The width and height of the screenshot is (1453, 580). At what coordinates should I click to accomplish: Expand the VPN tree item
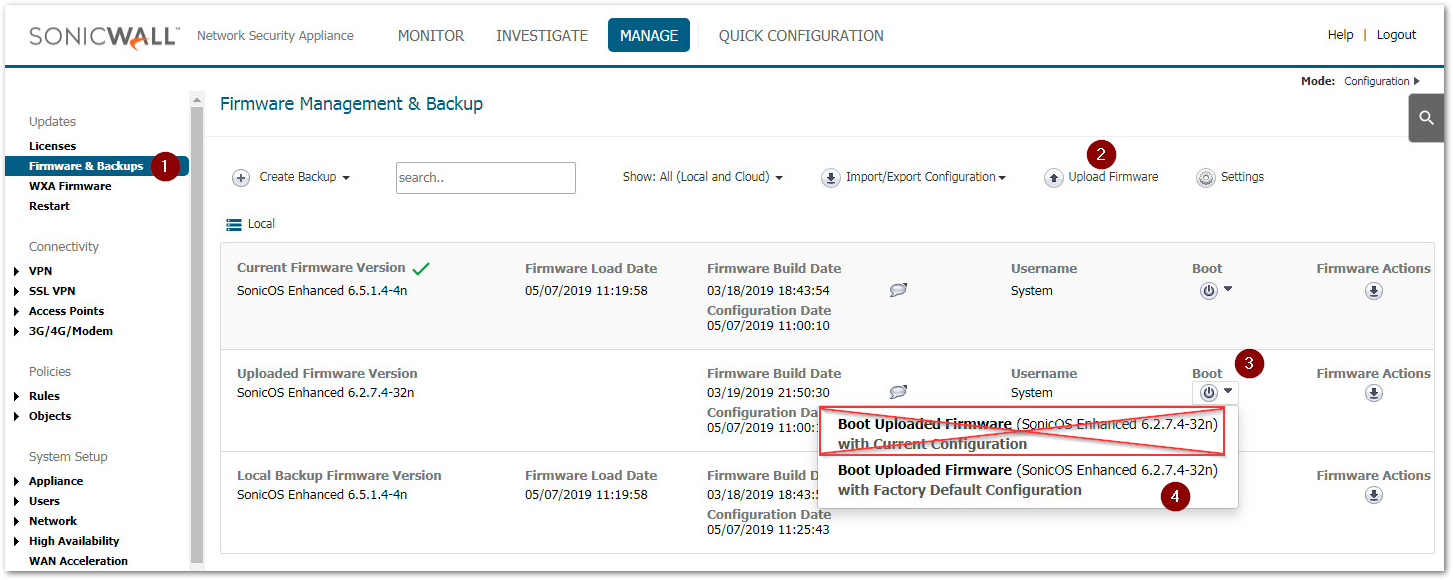coord(17,271)
